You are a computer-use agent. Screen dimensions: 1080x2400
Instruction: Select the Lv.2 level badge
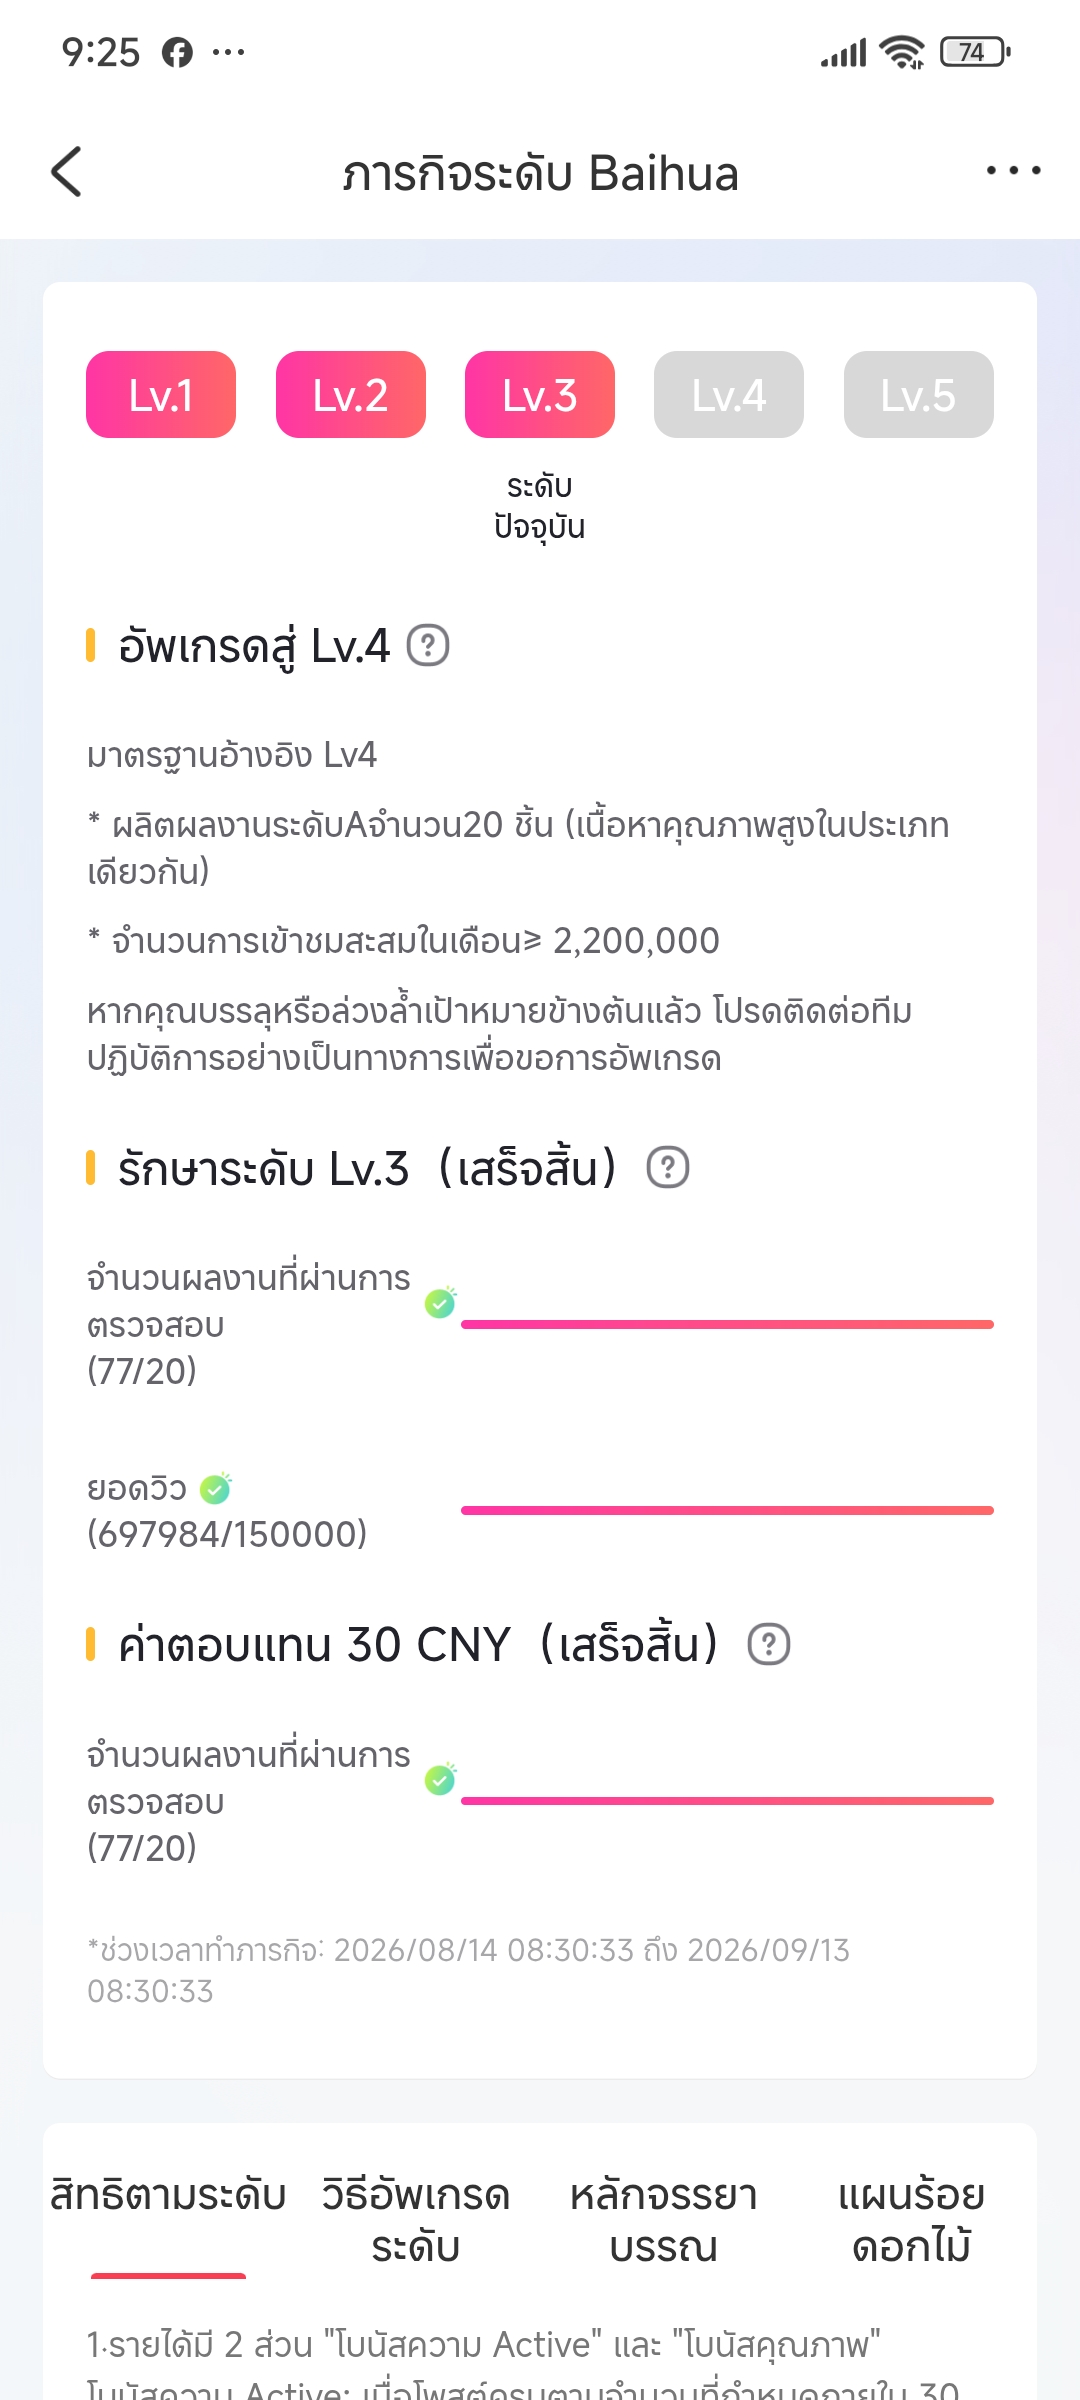[x=351, y=394]
